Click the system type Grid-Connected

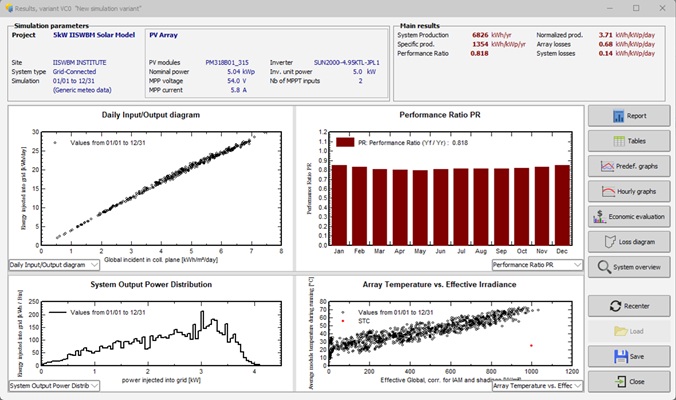click(74, 72)
